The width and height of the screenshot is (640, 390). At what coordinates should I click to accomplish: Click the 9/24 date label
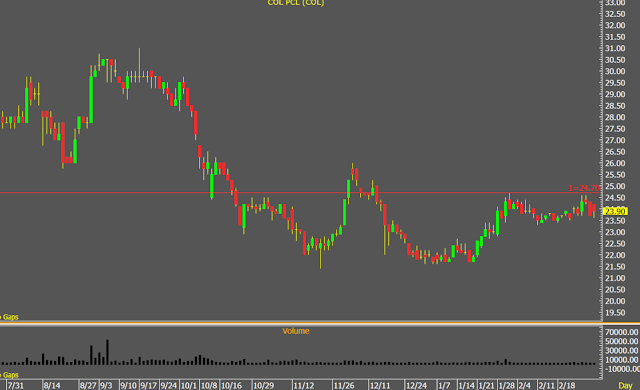(x=169, y=386)
